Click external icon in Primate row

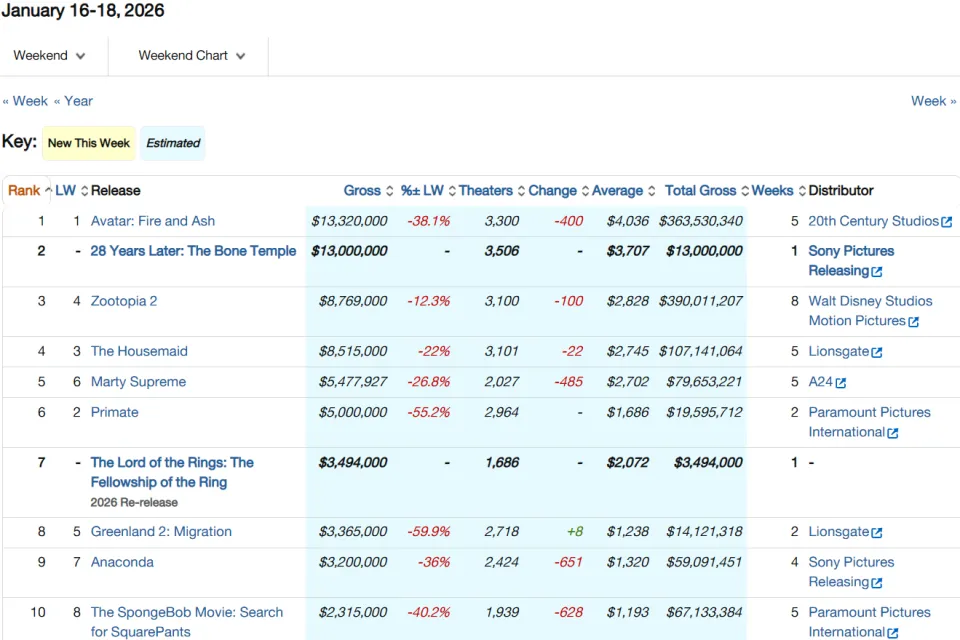pos(893,433)
